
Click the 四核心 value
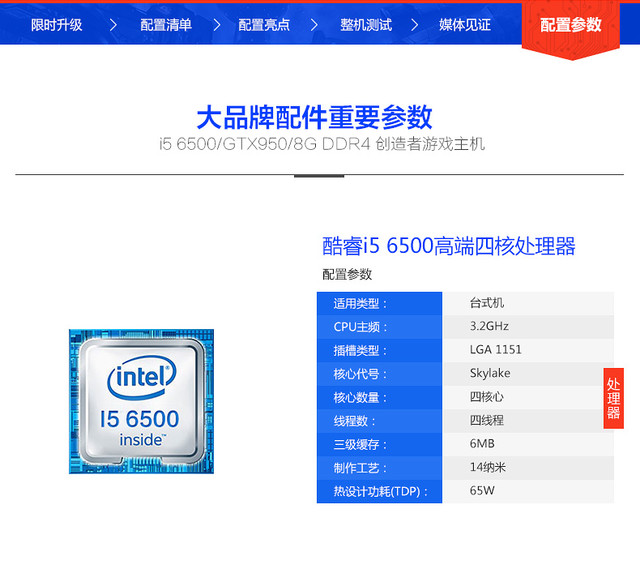click(487, 397)
